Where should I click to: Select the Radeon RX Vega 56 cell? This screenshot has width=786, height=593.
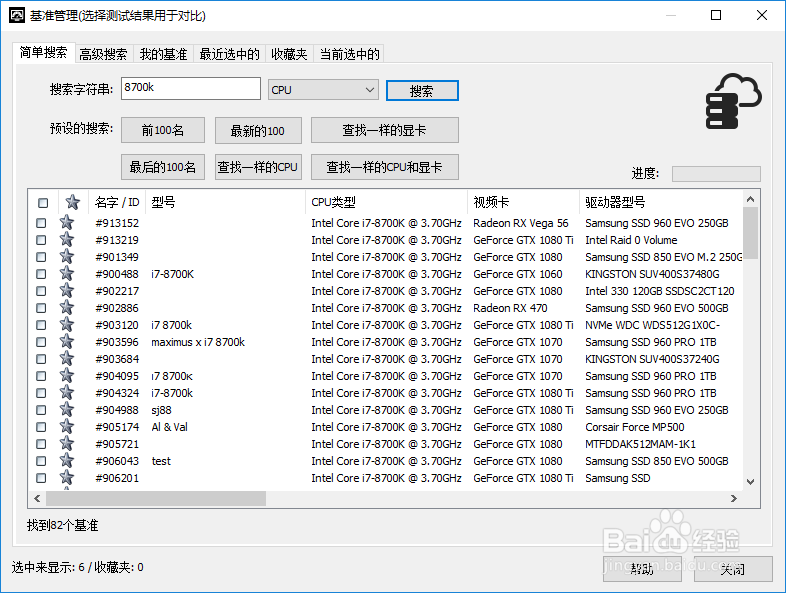pos(520,223)
